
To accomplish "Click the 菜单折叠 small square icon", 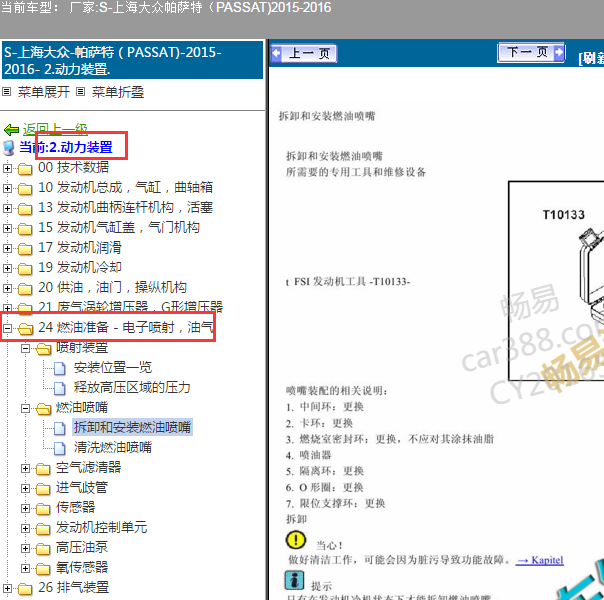I will point(80,92).
